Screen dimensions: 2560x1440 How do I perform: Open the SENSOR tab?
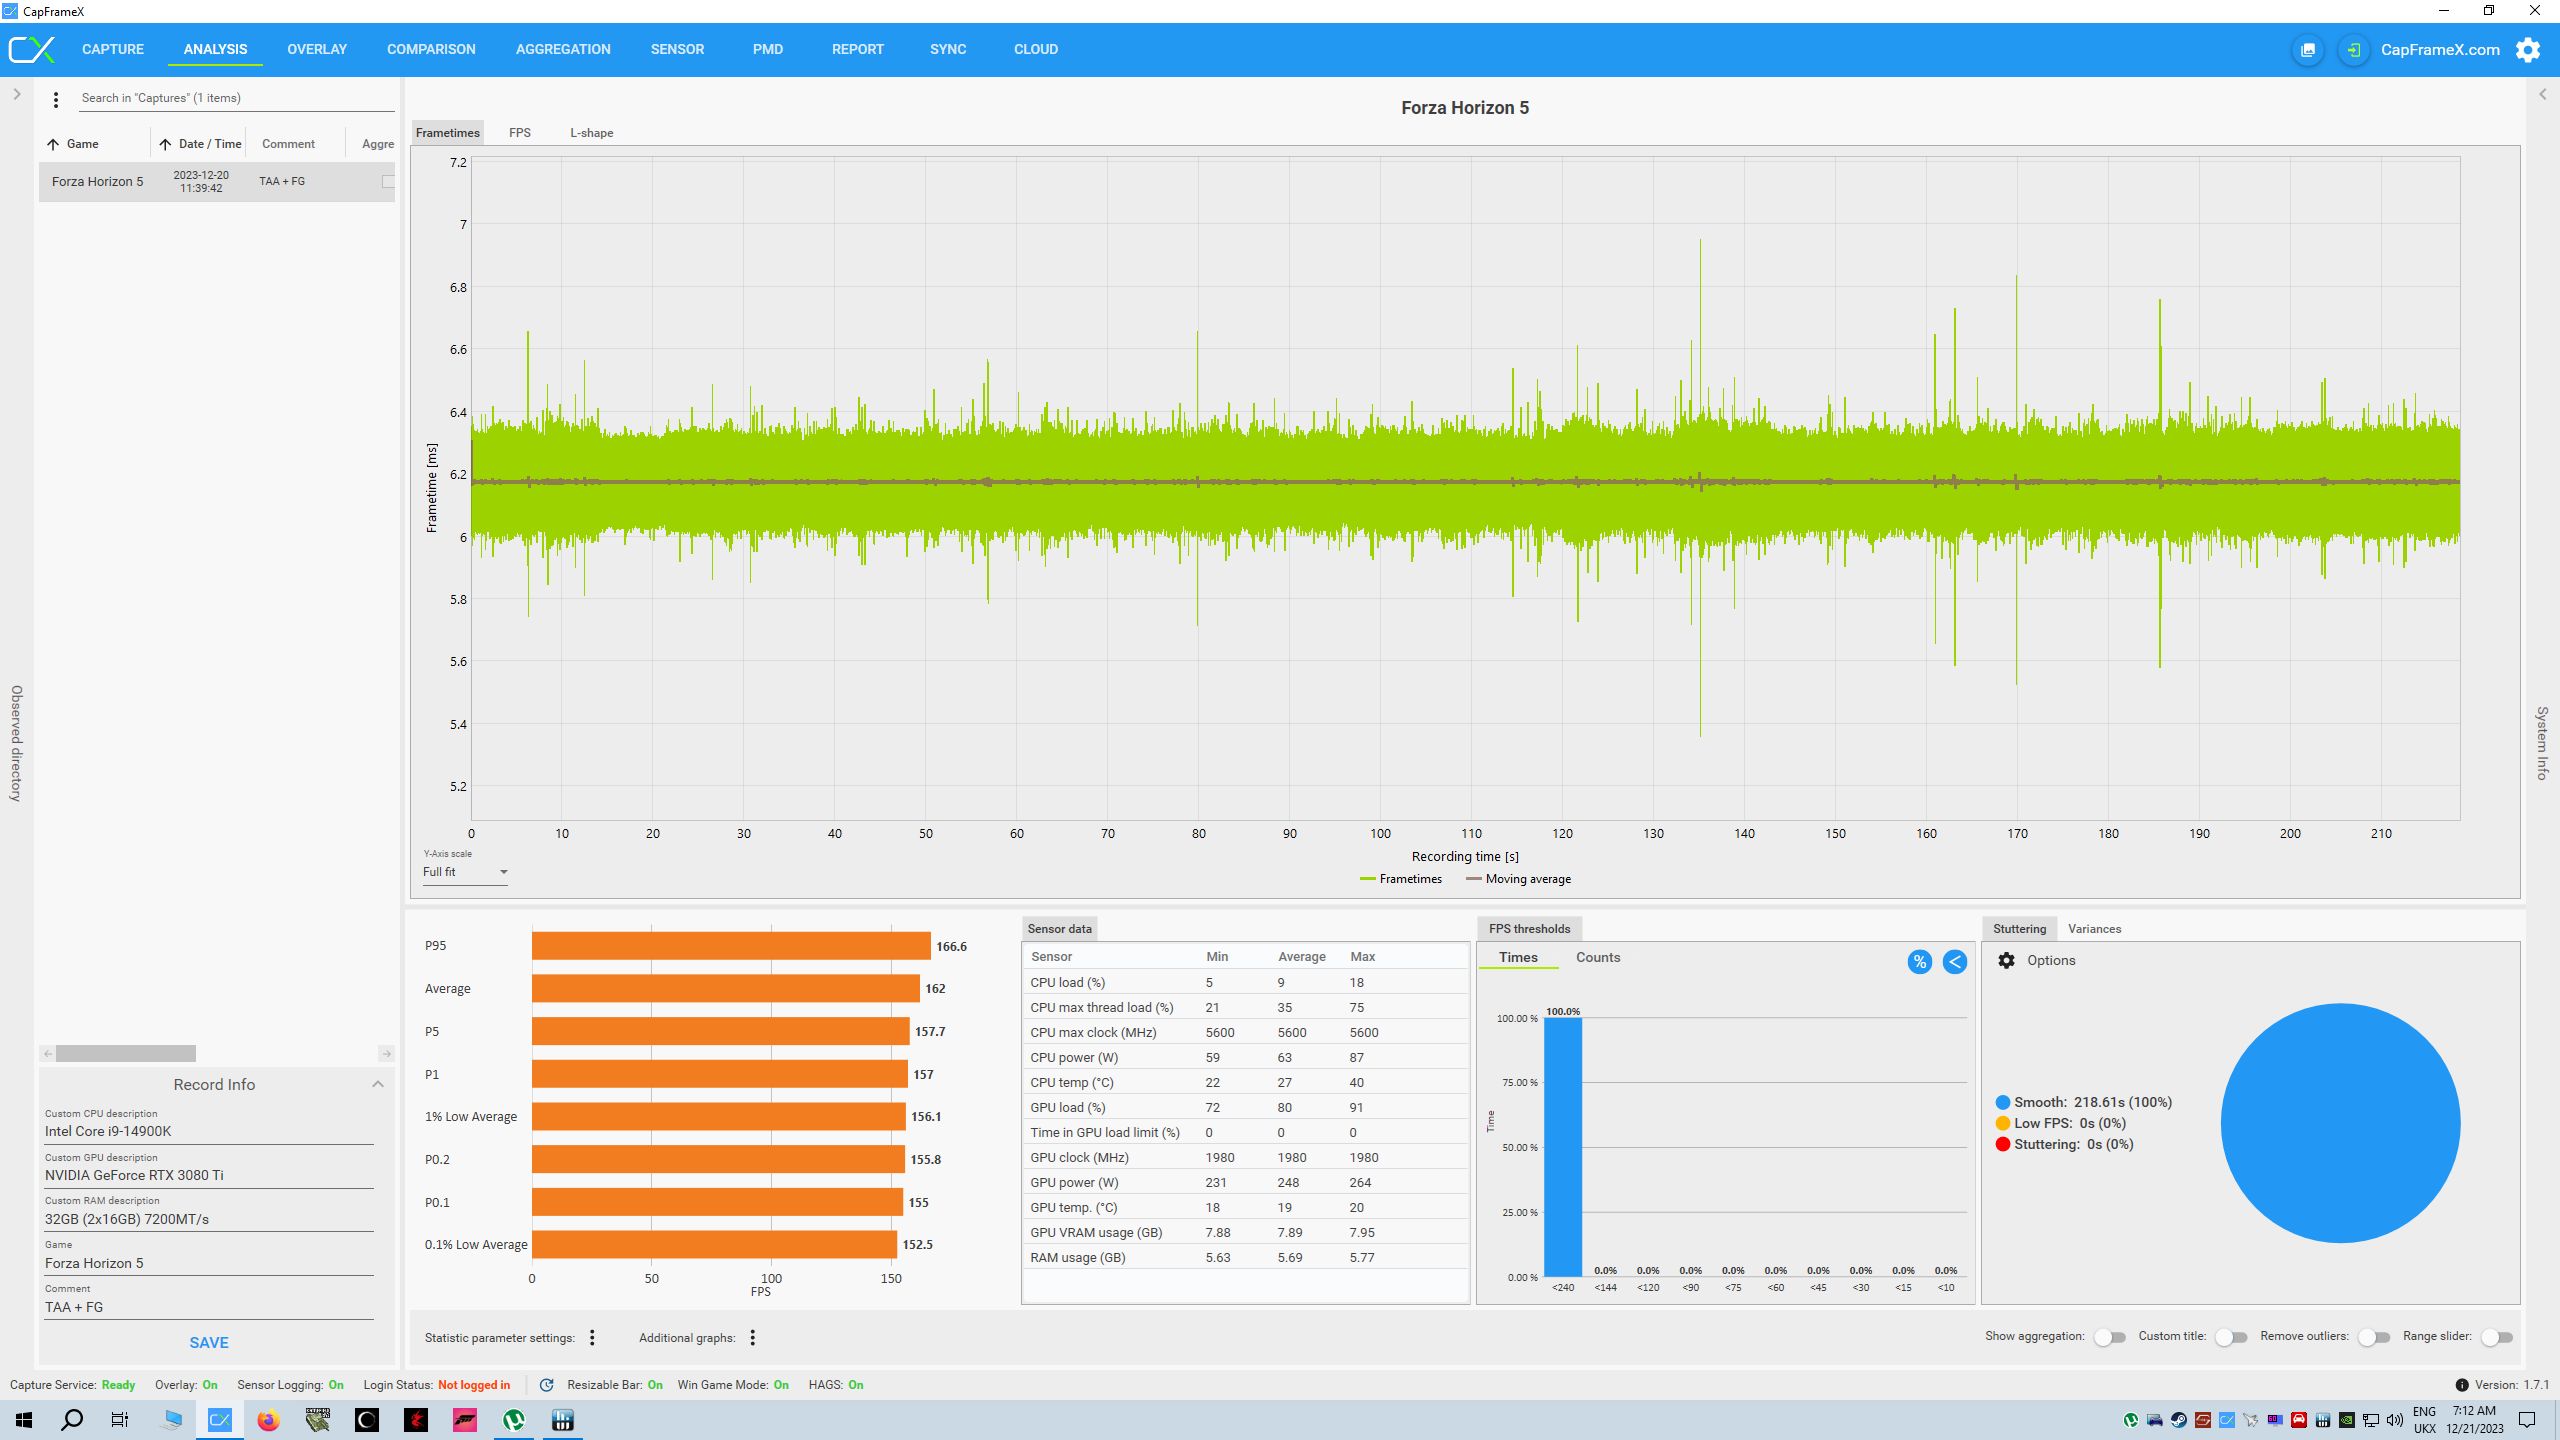[677, 49]
